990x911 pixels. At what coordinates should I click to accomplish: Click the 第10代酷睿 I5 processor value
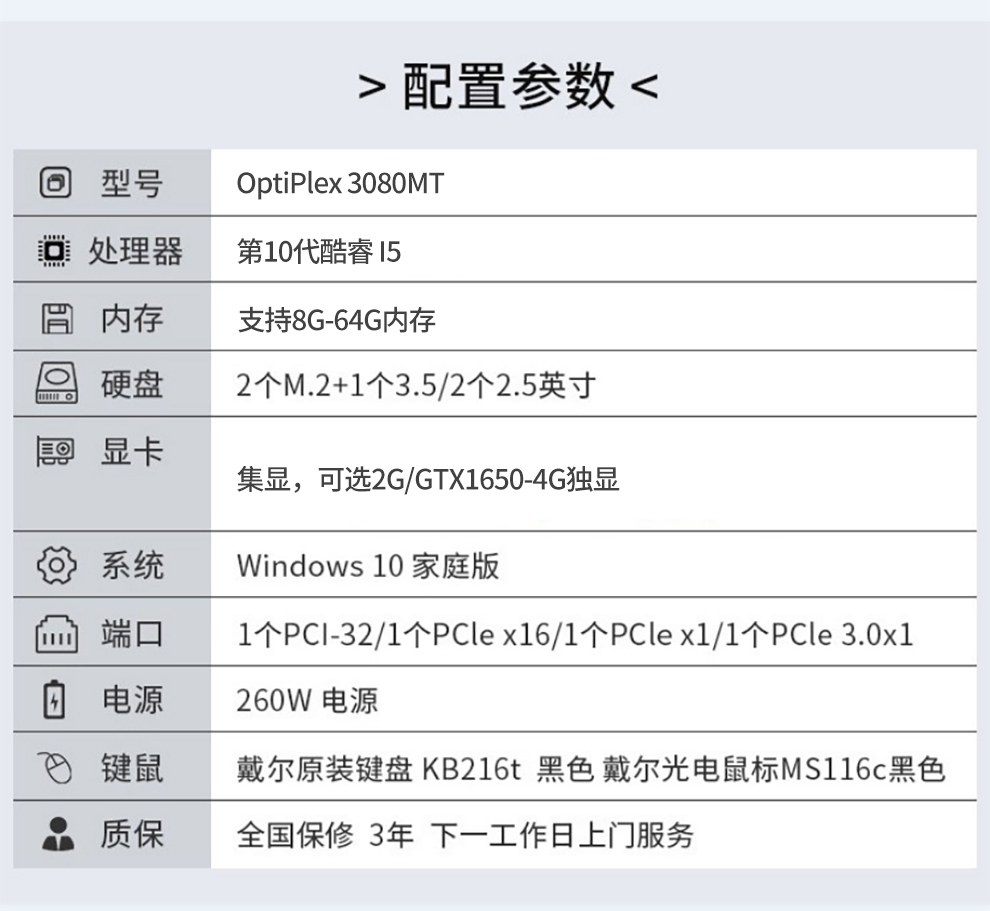point(319,251)
